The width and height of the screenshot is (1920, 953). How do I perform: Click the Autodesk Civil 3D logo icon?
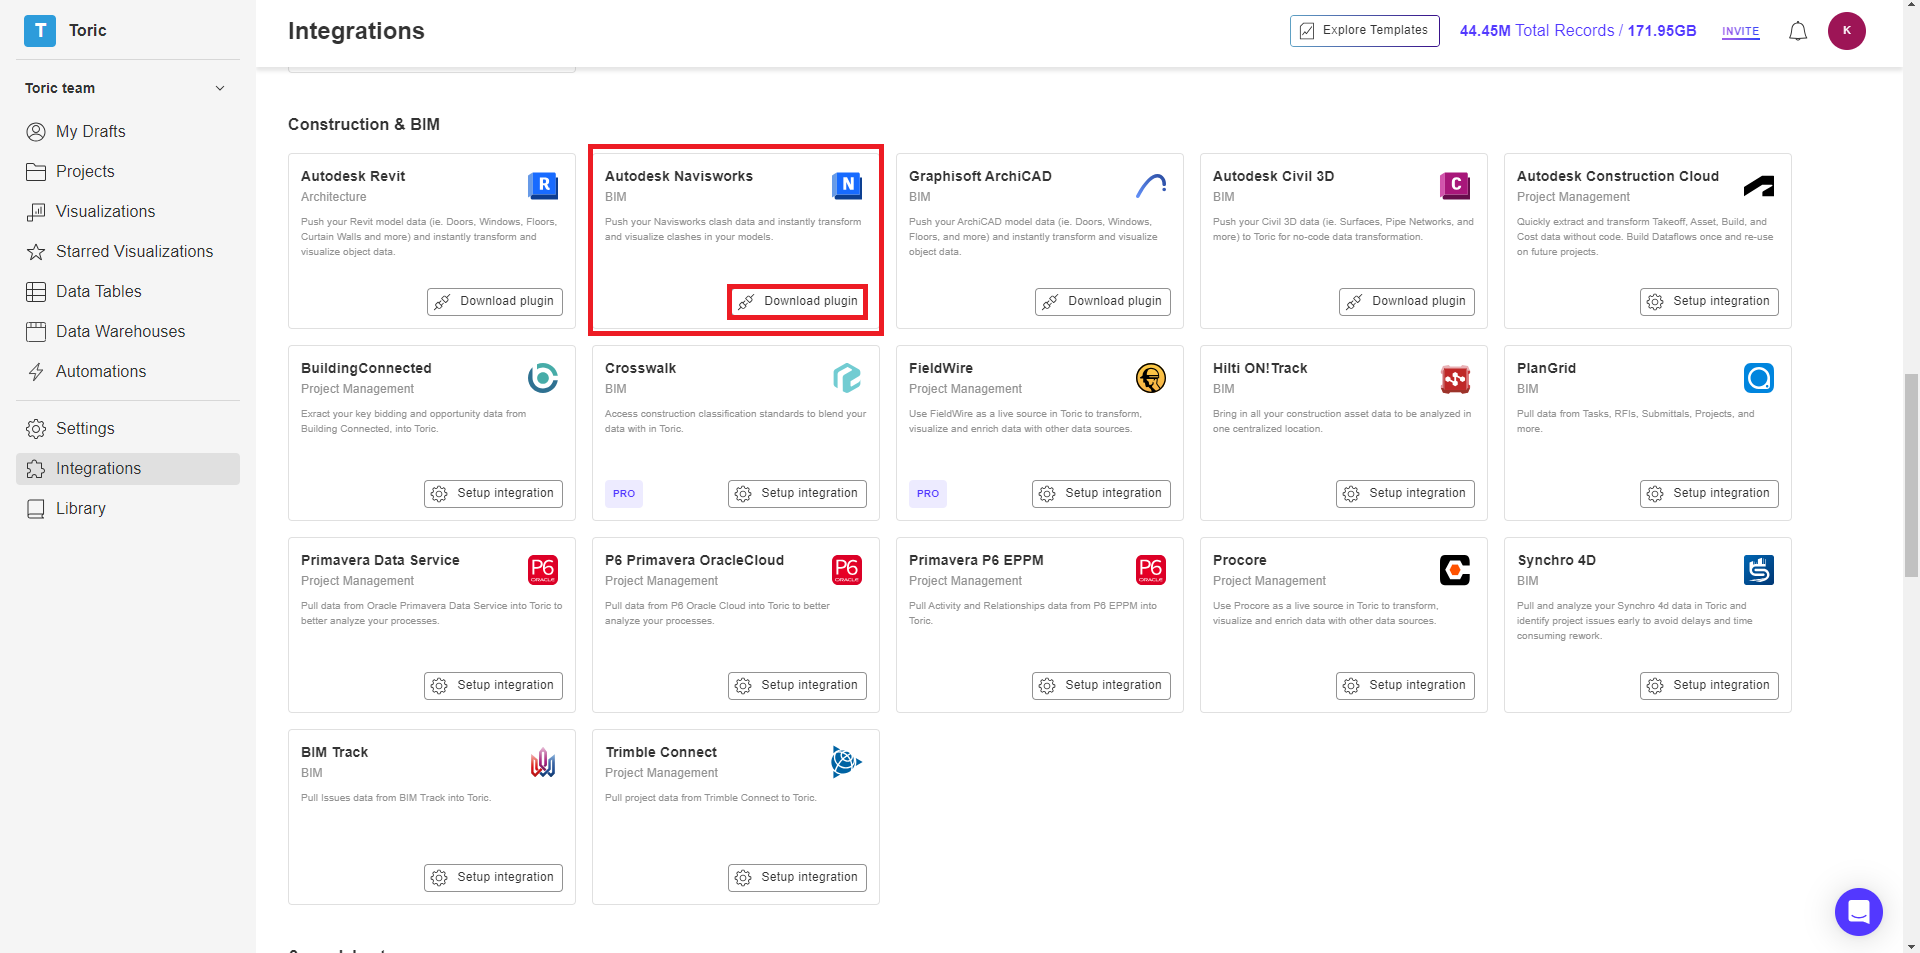point(1455,185)
